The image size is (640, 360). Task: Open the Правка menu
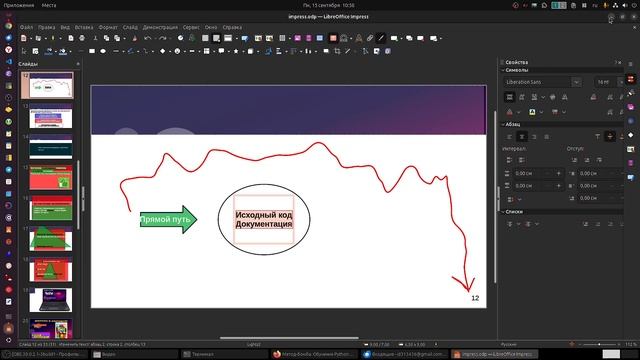coord(47,27)
